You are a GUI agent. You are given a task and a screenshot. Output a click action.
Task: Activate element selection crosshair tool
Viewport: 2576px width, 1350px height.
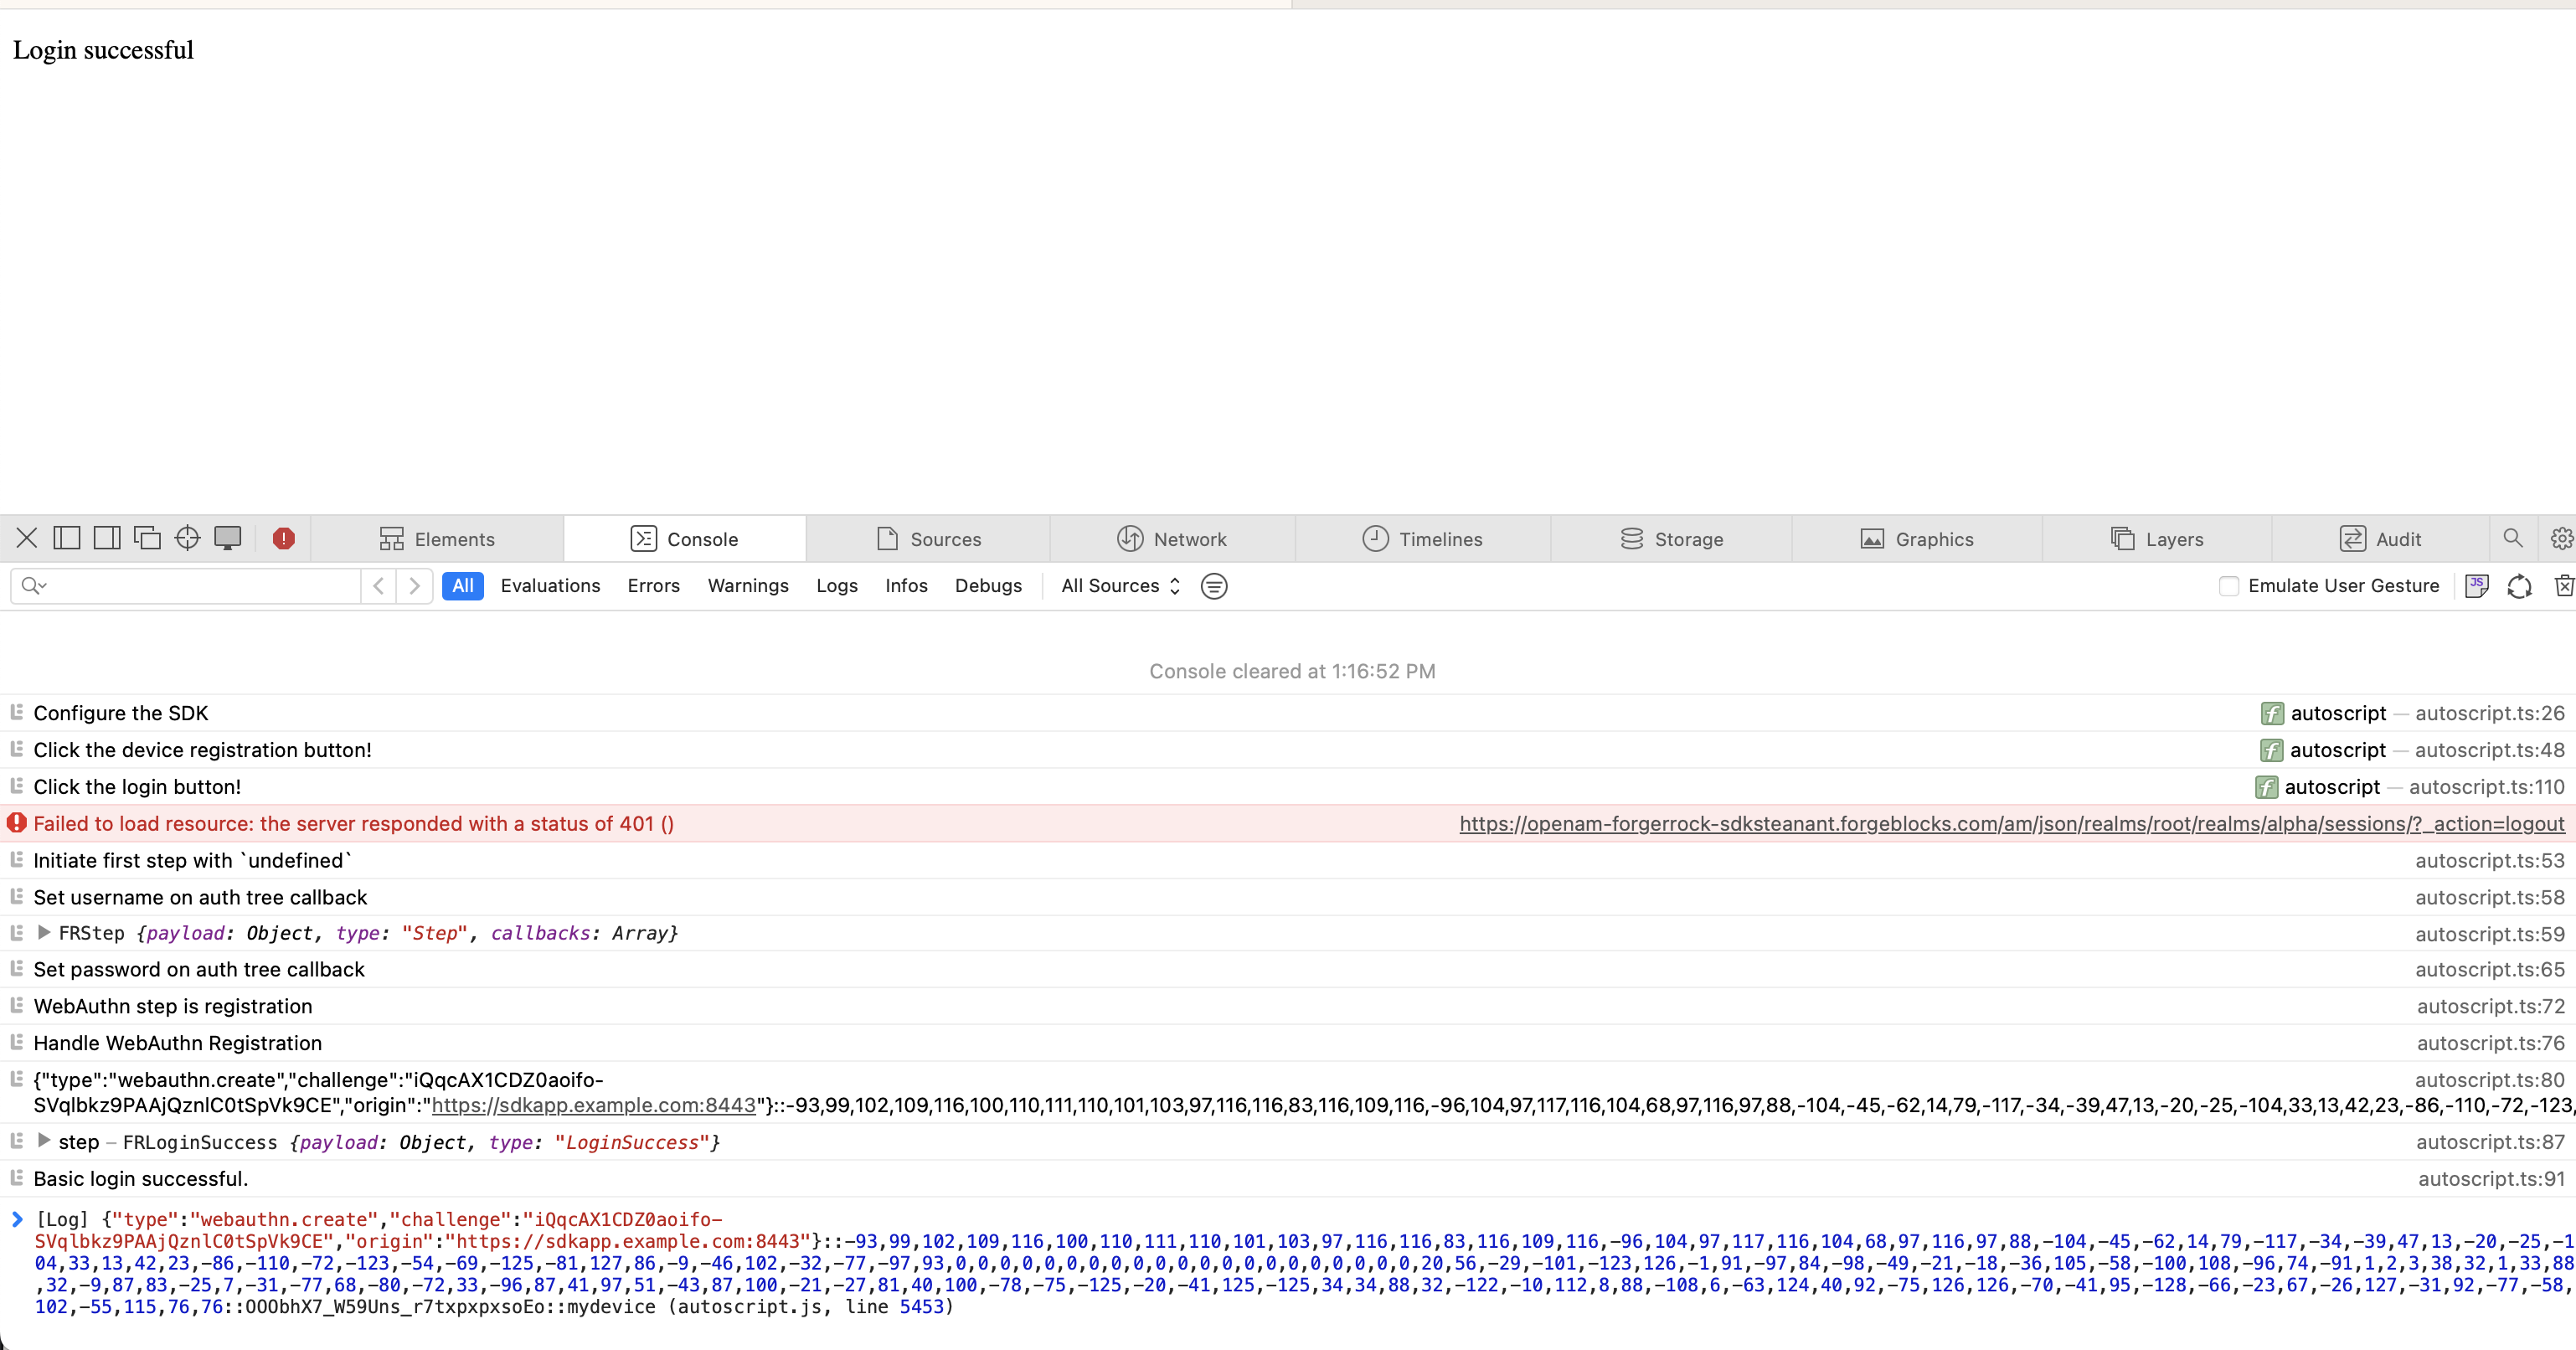187,538
